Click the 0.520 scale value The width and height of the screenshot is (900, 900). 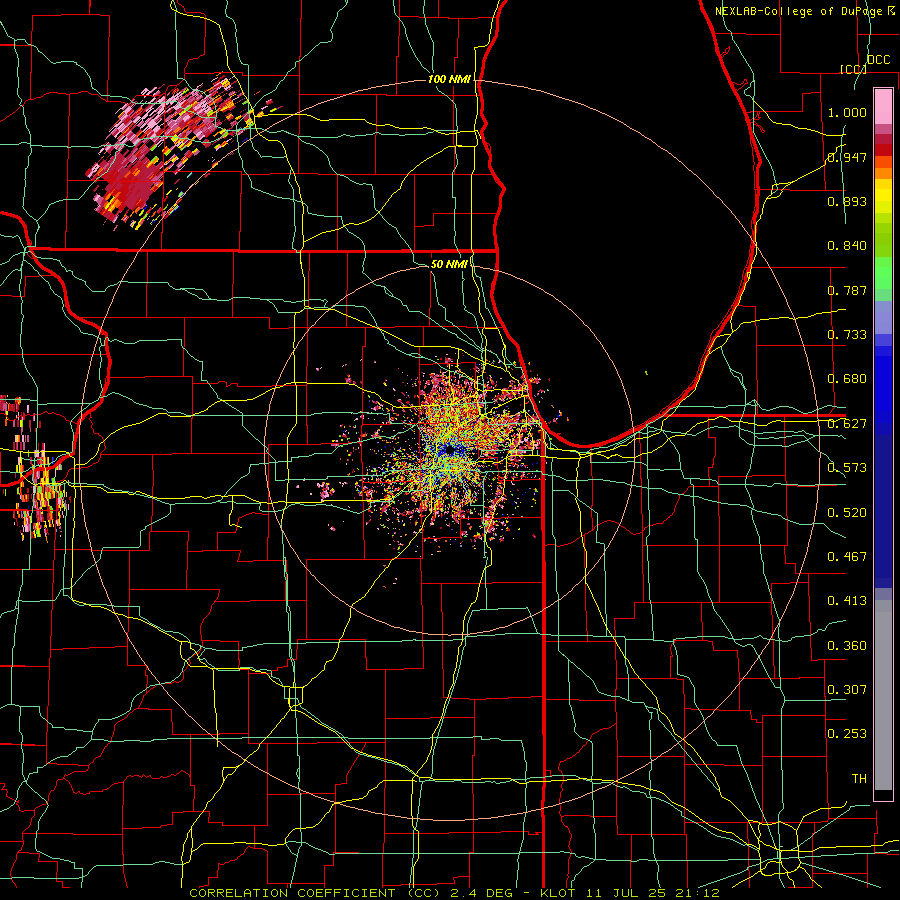847,512
